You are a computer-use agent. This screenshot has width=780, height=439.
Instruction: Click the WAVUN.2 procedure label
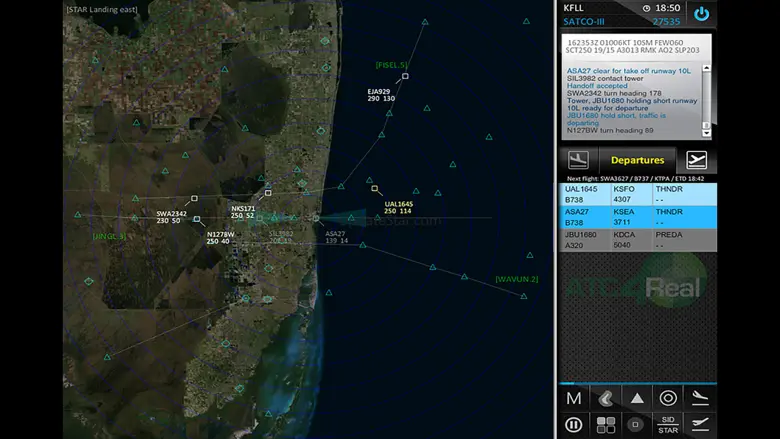coord(516,279)
